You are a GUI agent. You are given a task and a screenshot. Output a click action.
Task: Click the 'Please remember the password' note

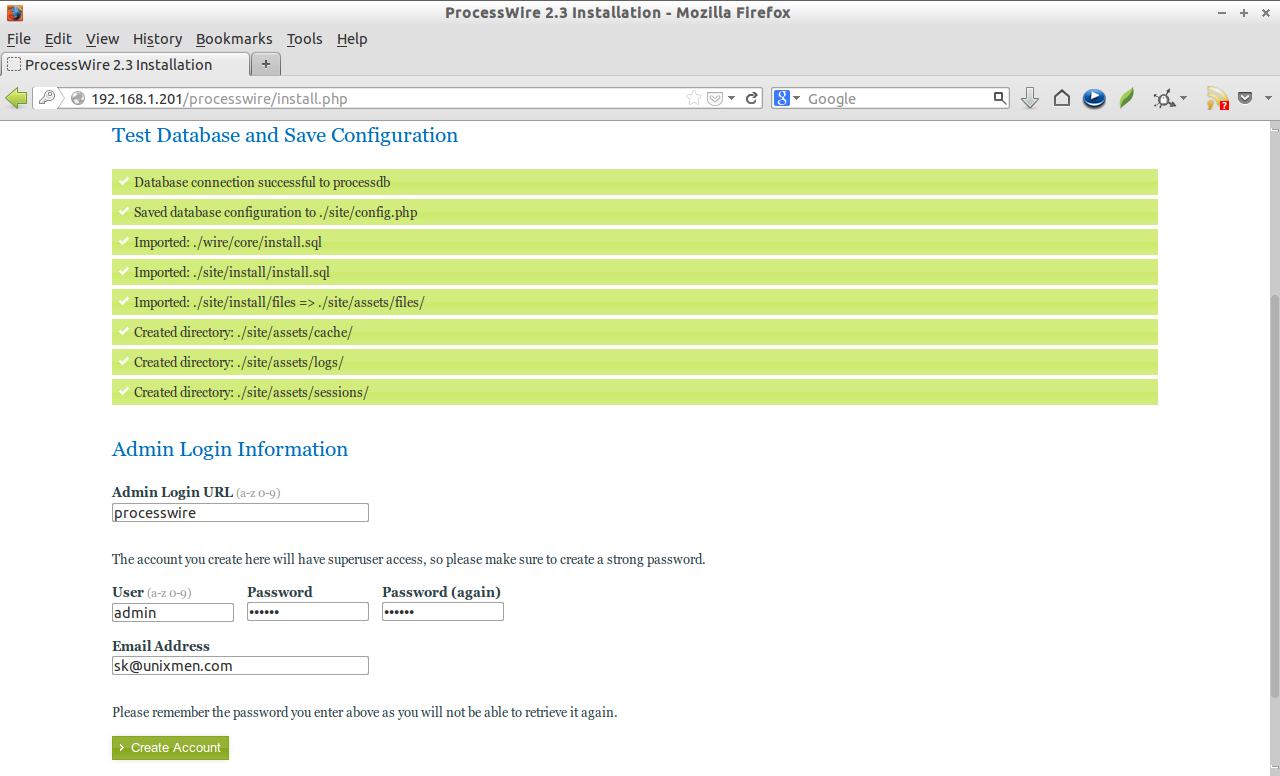364,713
